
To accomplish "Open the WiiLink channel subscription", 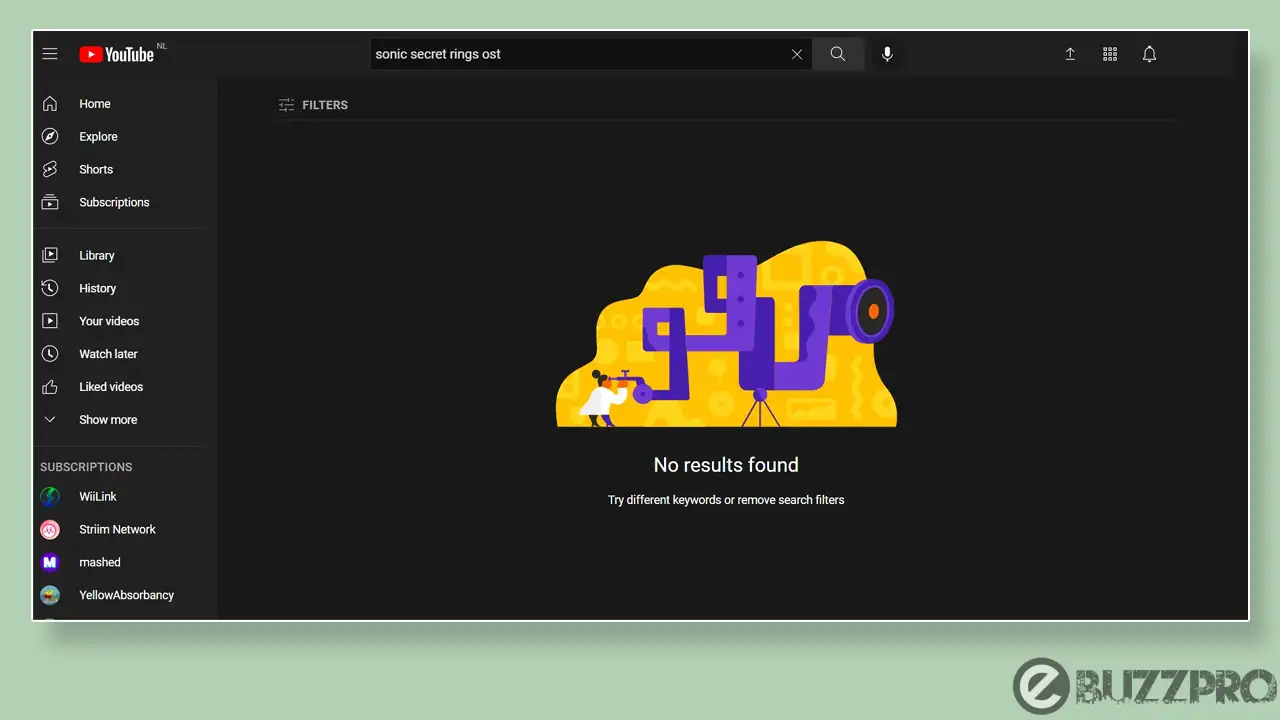I will (x=98, y=497).
